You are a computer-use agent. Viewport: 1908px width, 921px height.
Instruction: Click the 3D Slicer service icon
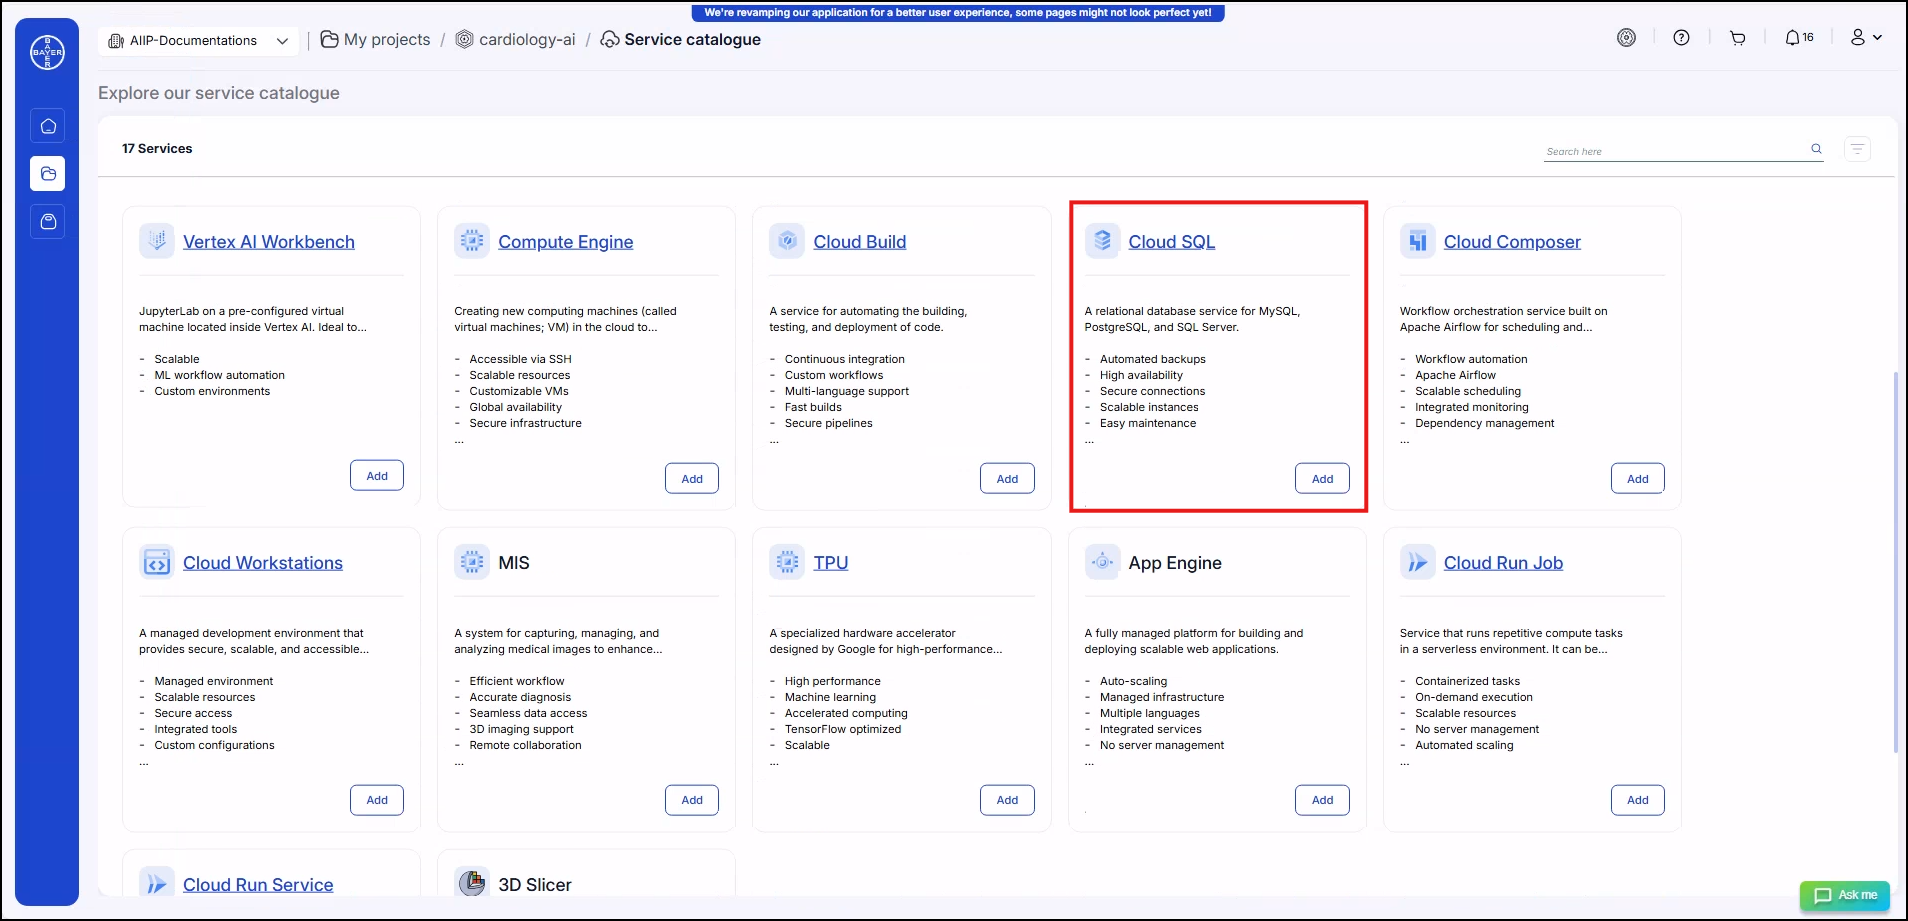tap(472, 883)
